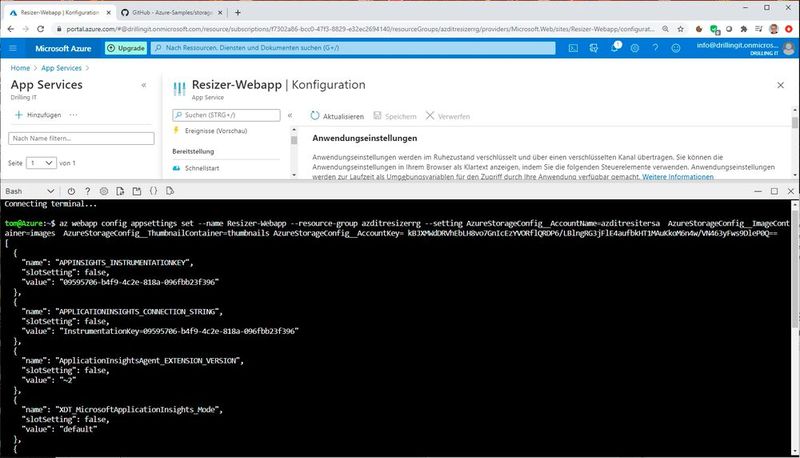This screenshot has height=458, width=800.
Task: Open the Seite page number dropdown
Action: [x=41, y=163]
